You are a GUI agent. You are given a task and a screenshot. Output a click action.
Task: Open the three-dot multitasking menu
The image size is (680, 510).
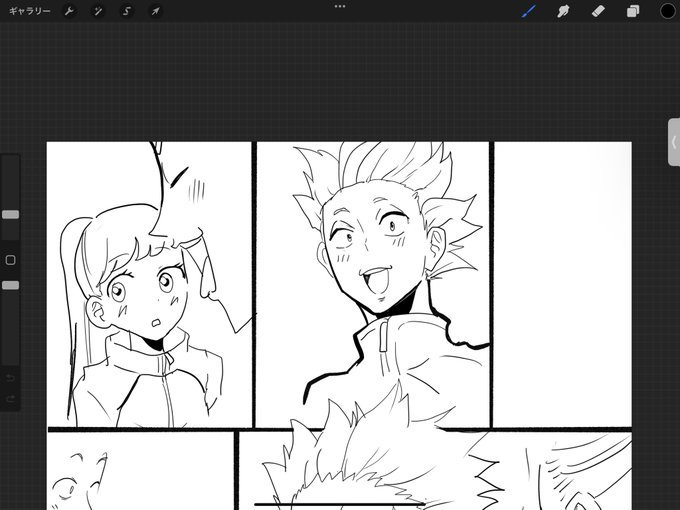pos(340,7)
